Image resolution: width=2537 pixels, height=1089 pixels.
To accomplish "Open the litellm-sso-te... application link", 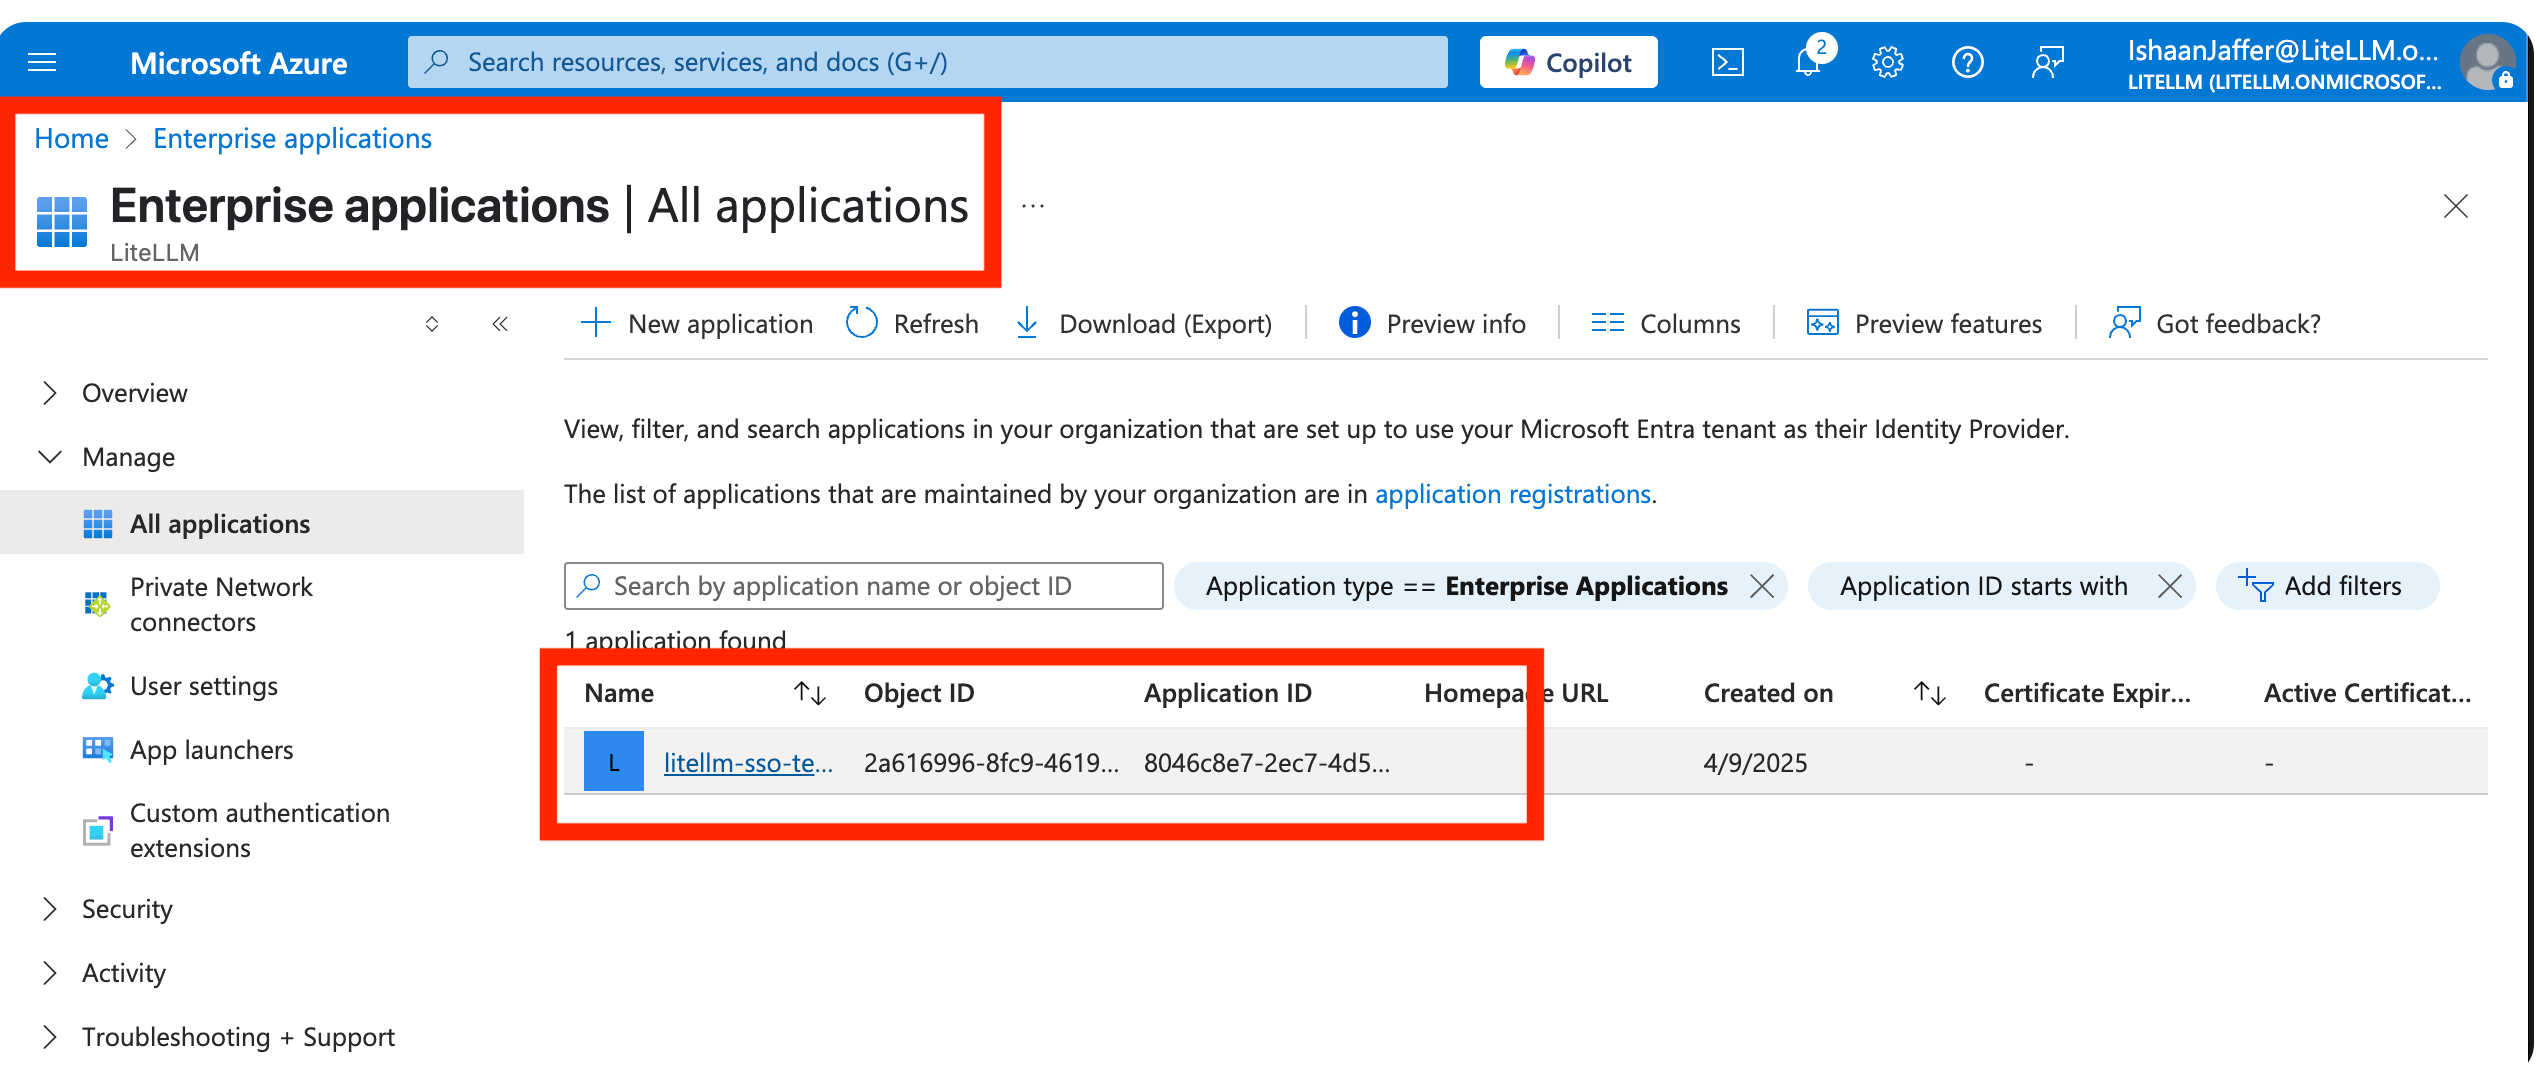I will coord(747,763).
